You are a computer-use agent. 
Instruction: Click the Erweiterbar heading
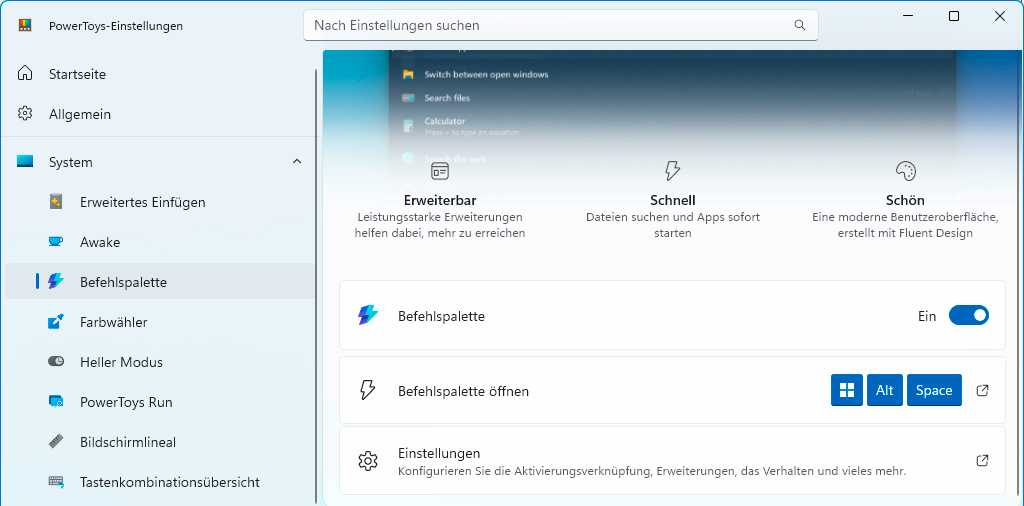pos(440,200)
